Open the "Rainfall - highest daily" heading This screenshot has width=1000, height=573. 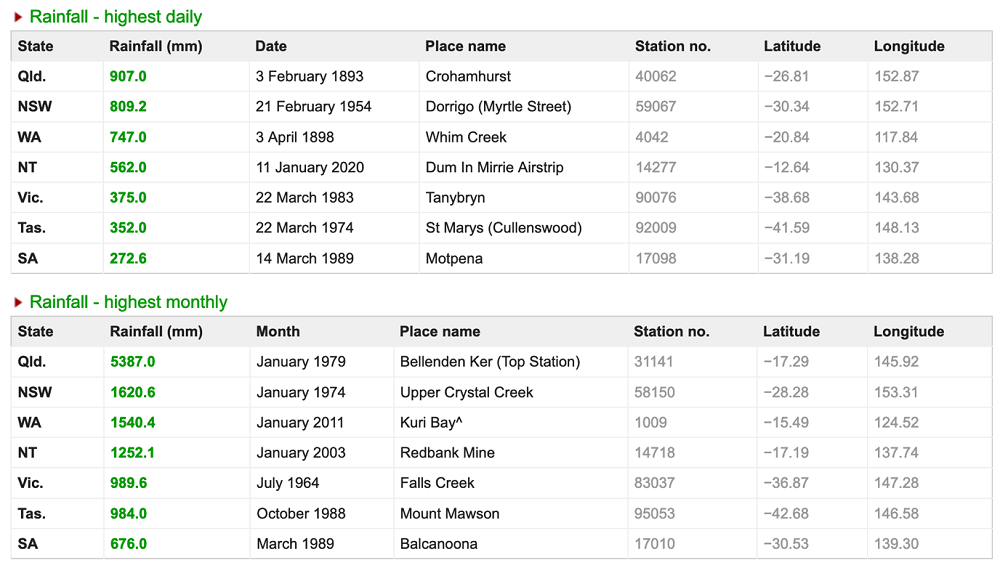pyautogui.click(x=115, y=17)
